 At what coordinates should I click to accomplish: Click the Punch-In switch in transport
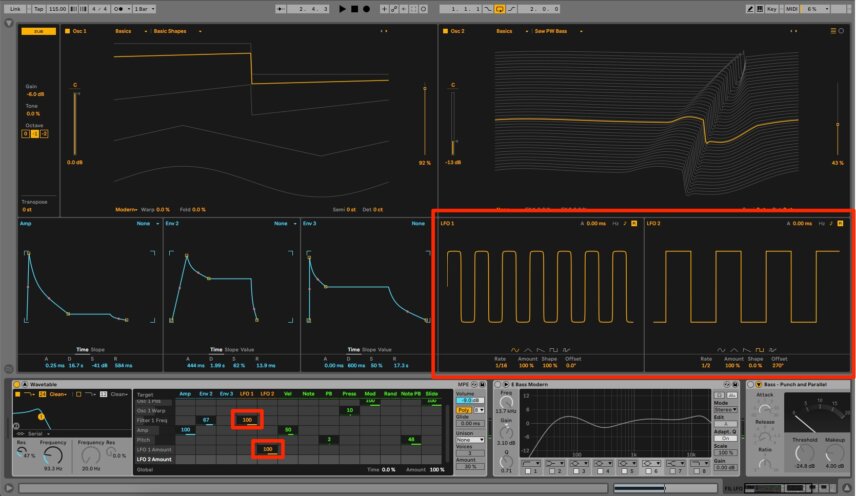(488, 9)
